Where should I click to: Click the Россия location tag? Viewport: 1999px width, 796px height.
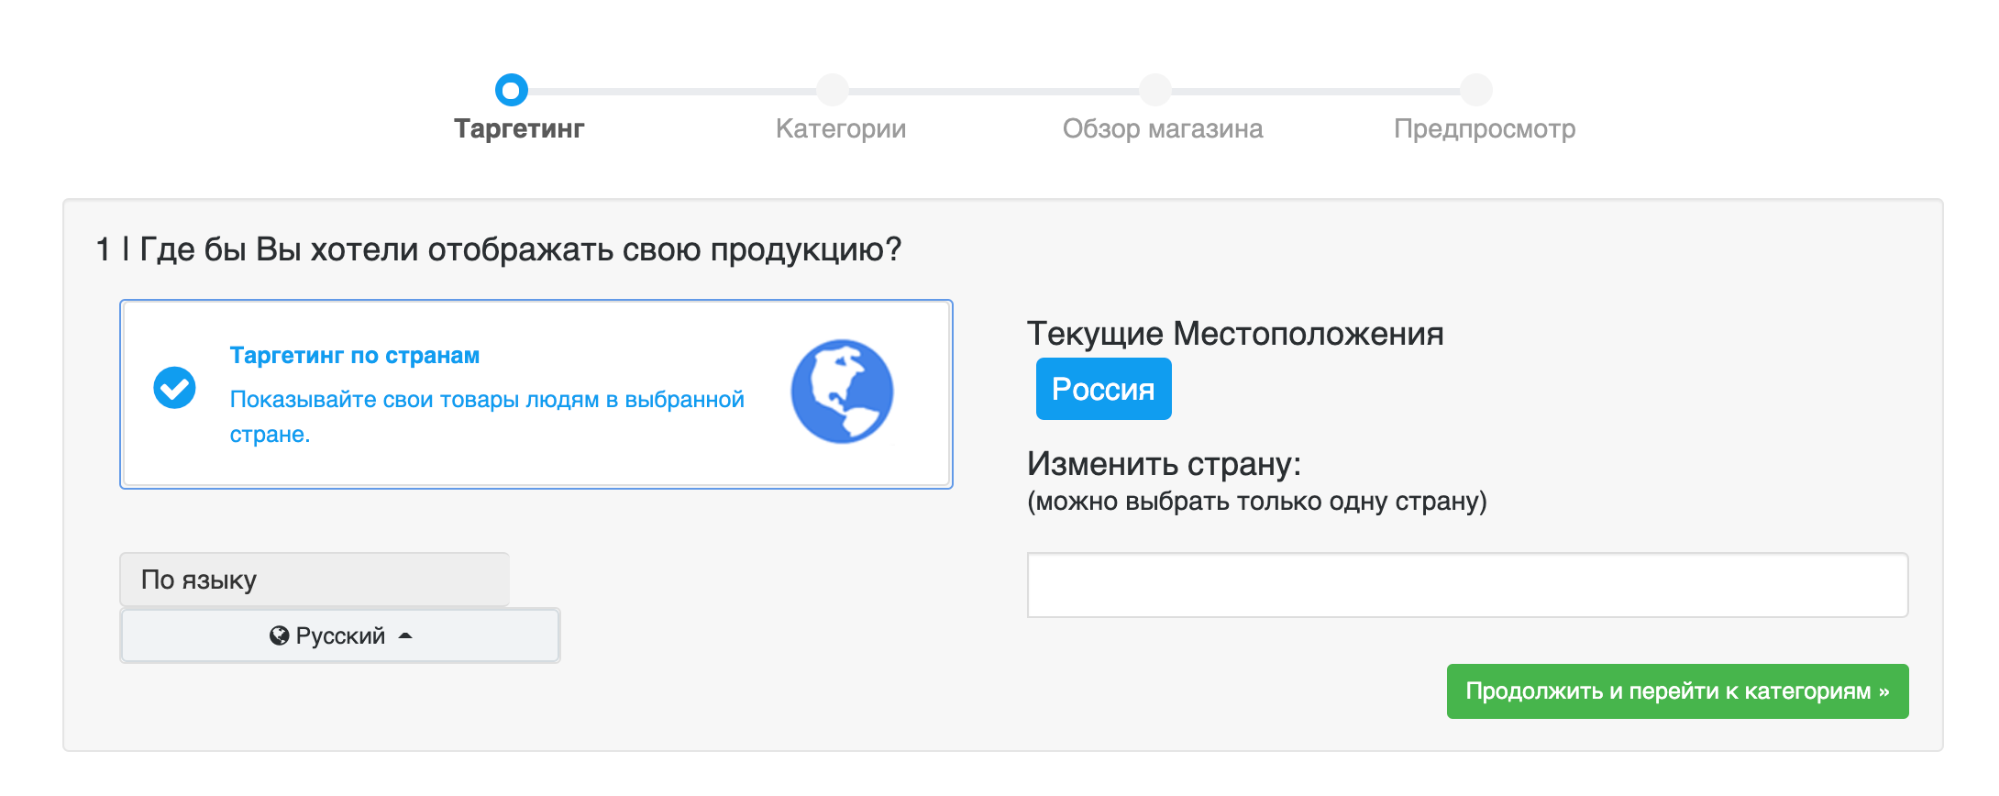tap(1103, 389)
